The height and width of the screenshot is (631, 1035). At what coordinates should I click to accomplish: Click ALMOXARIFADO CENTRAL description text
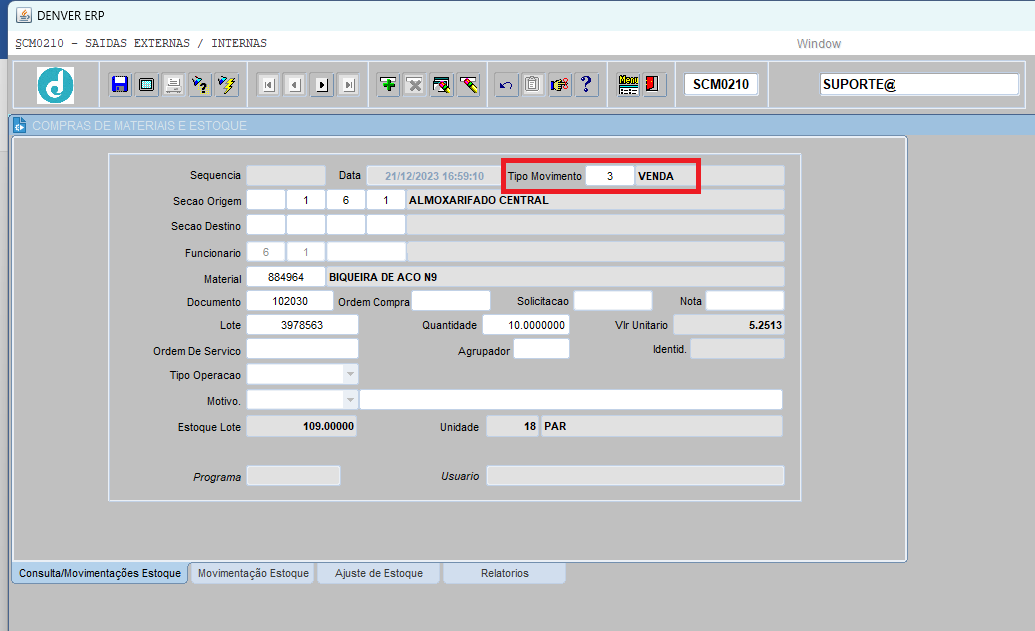[479, 200]
